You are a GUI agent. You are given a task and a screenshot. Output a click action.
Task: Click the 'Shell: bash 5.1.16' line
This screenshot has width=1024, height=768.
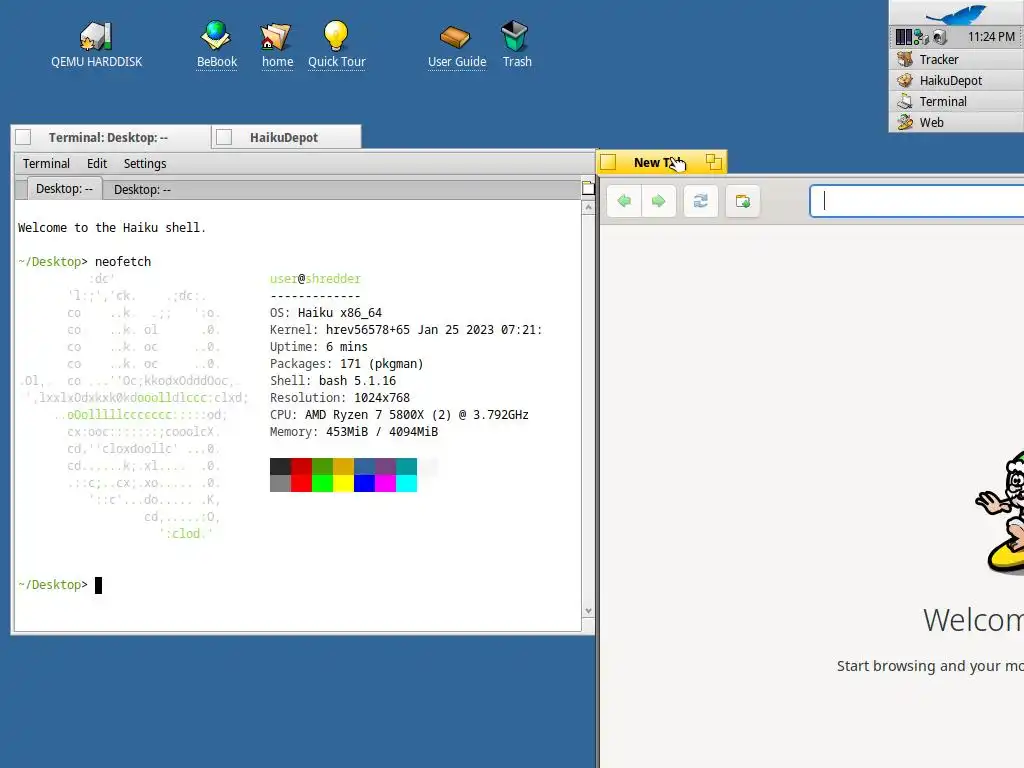[333, 381]
